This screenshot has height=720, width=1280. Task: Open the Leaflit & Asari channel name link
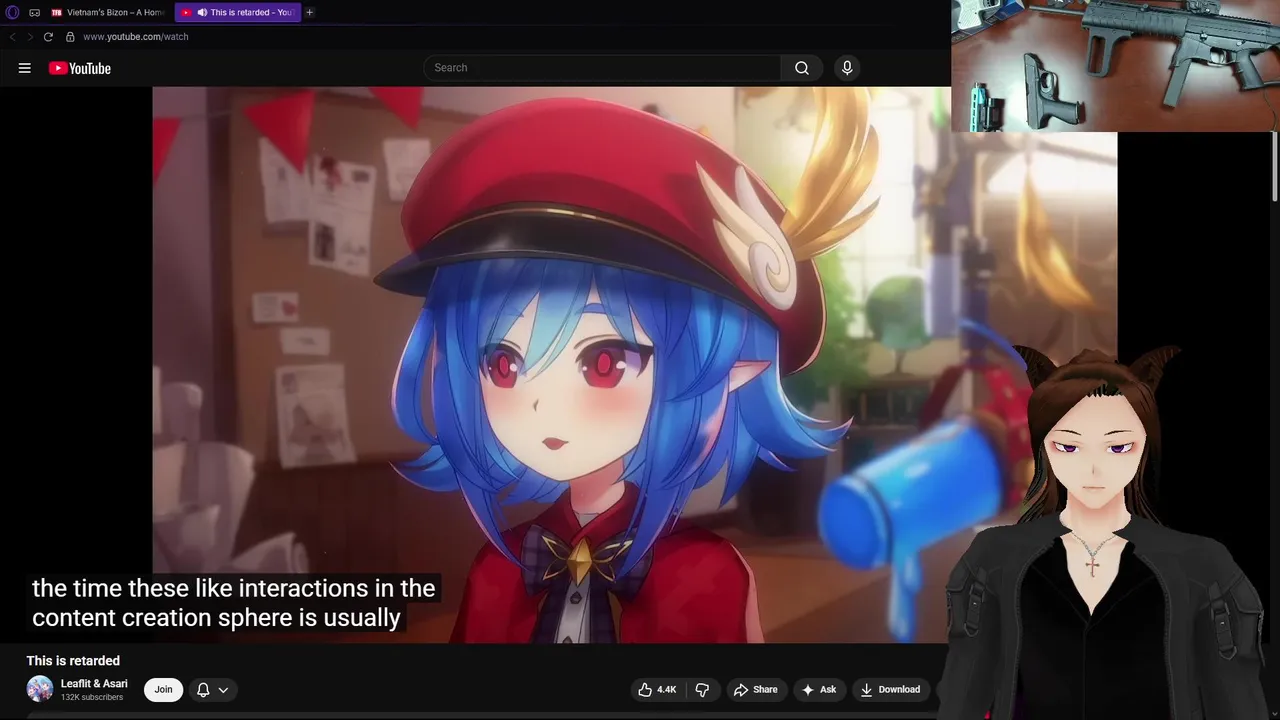point(94,684)
